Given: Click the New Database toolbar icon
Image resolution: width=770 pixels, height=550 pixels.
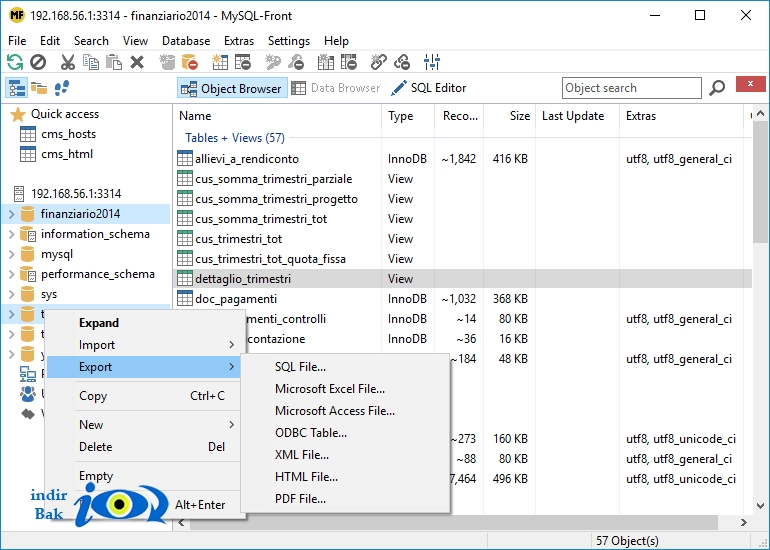Looking at the screenshot, I should 167,62.
